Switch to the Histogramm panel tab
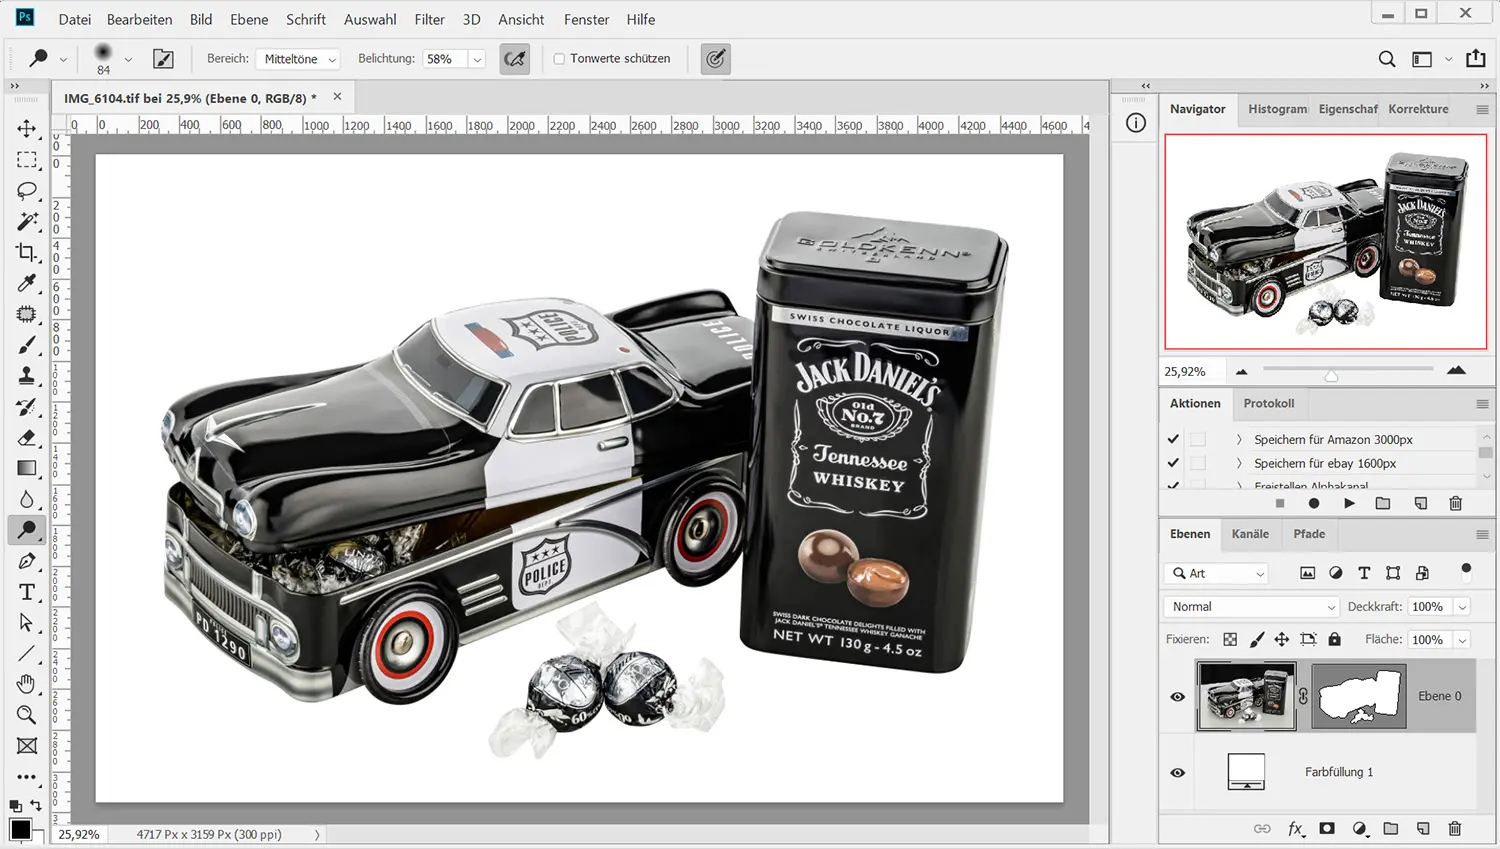Viewport: 1500px width, 849px height. point(1277,109)
